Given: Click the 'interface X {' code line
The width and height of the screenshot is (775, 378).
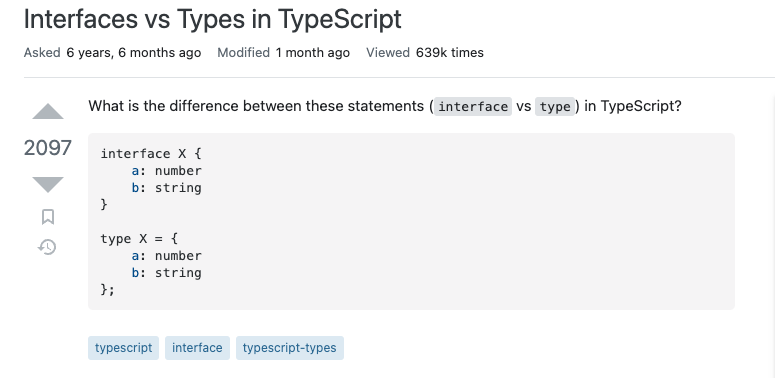Looking at the screenshot, I should pos(151,154).
